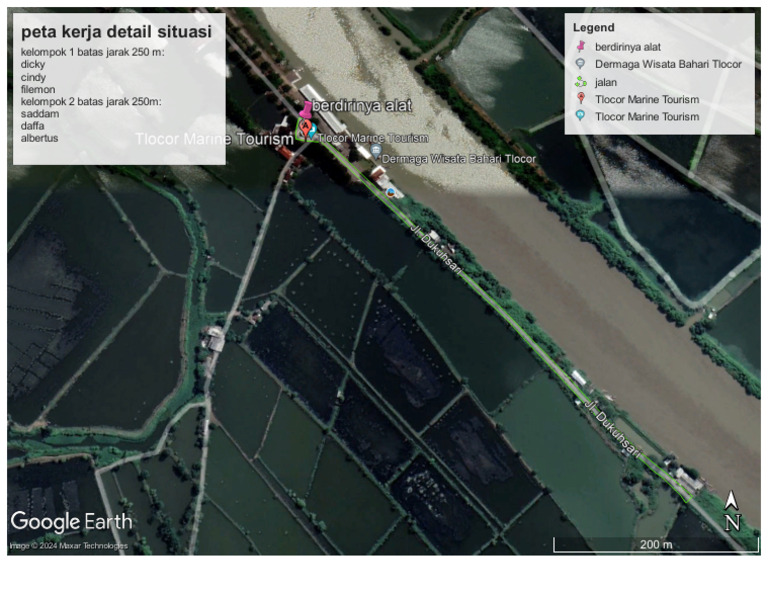The width and height of the screenshot is (768, 594).
Task: Click the 'Image © 2024 Maxar Technologies' attribution
Action: [x=69, y=546]
